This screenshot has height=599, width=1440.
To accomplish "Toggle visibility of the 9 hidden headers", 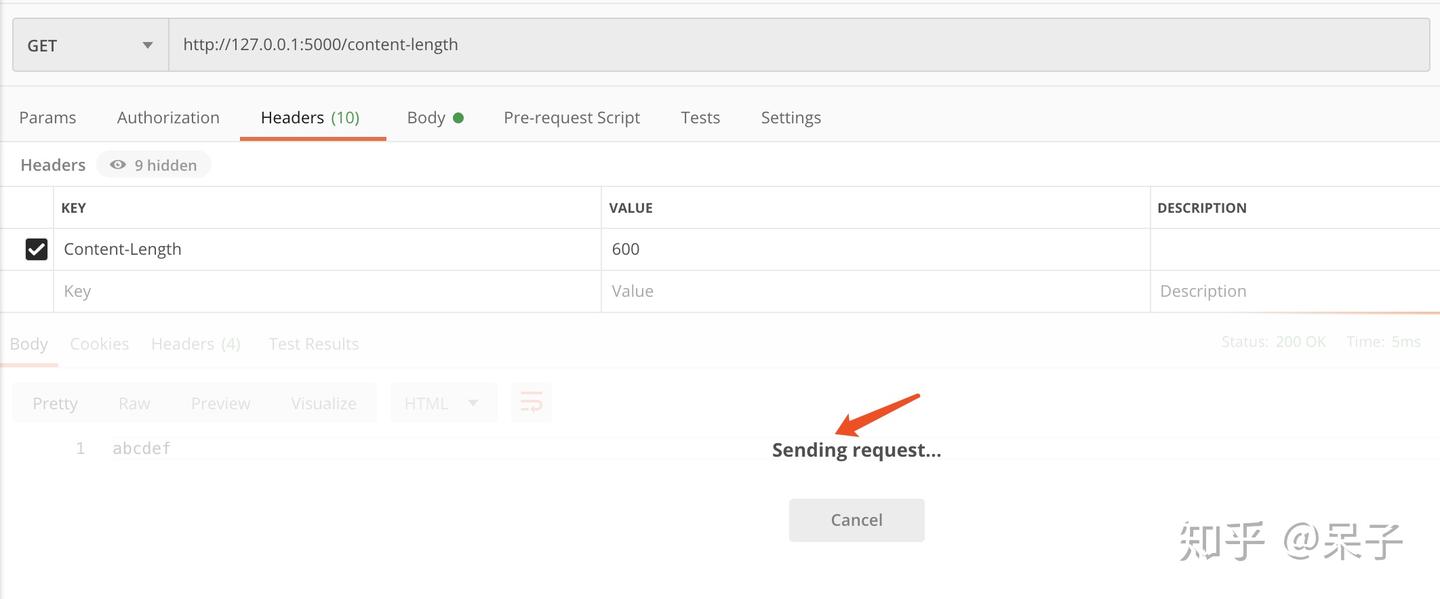I will click(x=153, y=164).
